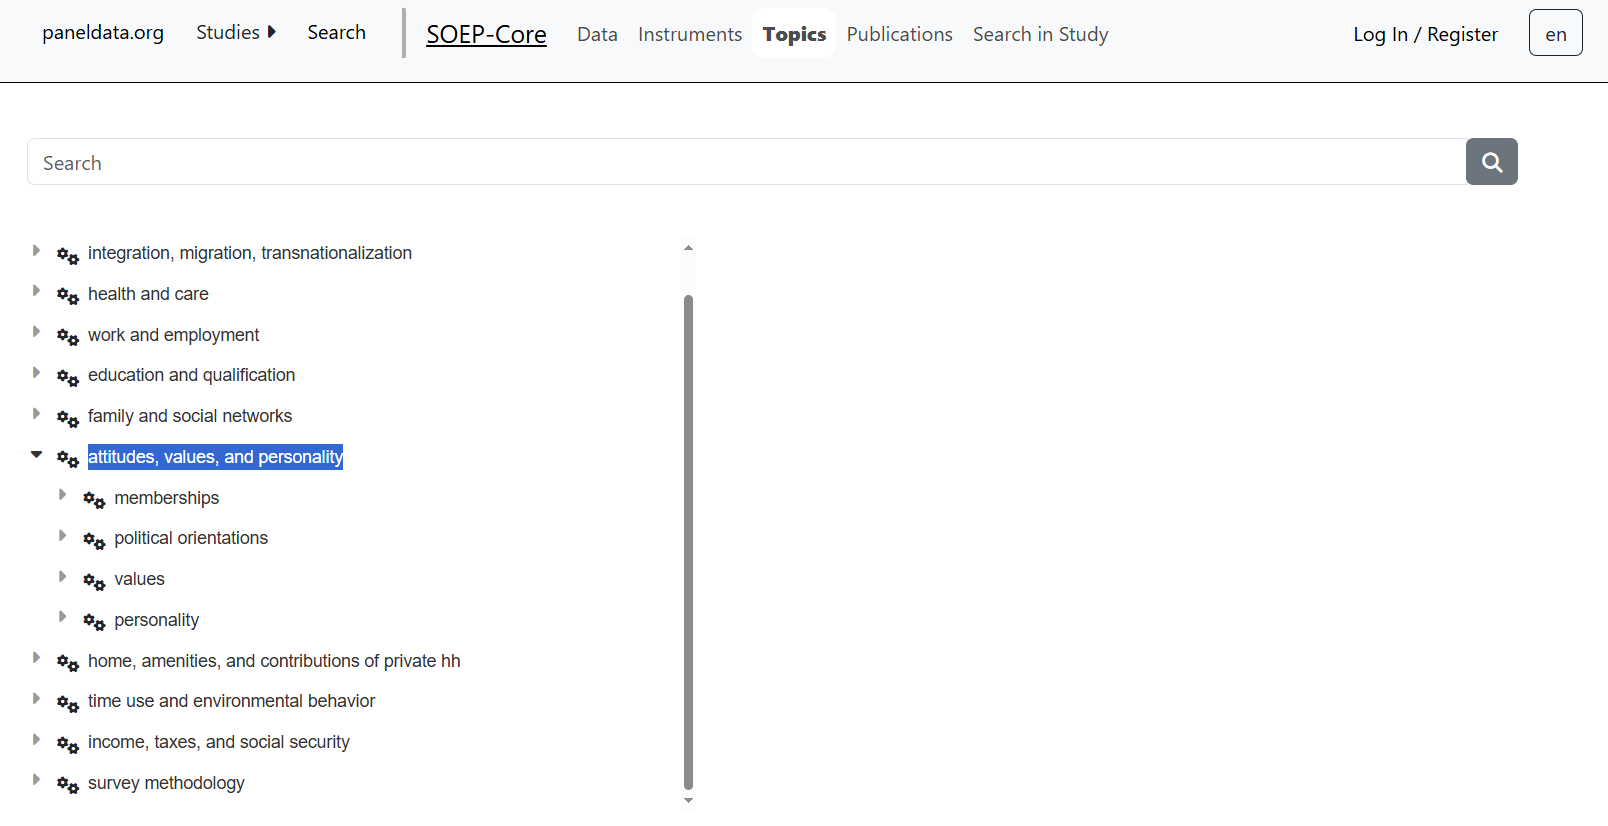Expand the values subtopic
1608x826 pixels.
[x=62, y=577]
